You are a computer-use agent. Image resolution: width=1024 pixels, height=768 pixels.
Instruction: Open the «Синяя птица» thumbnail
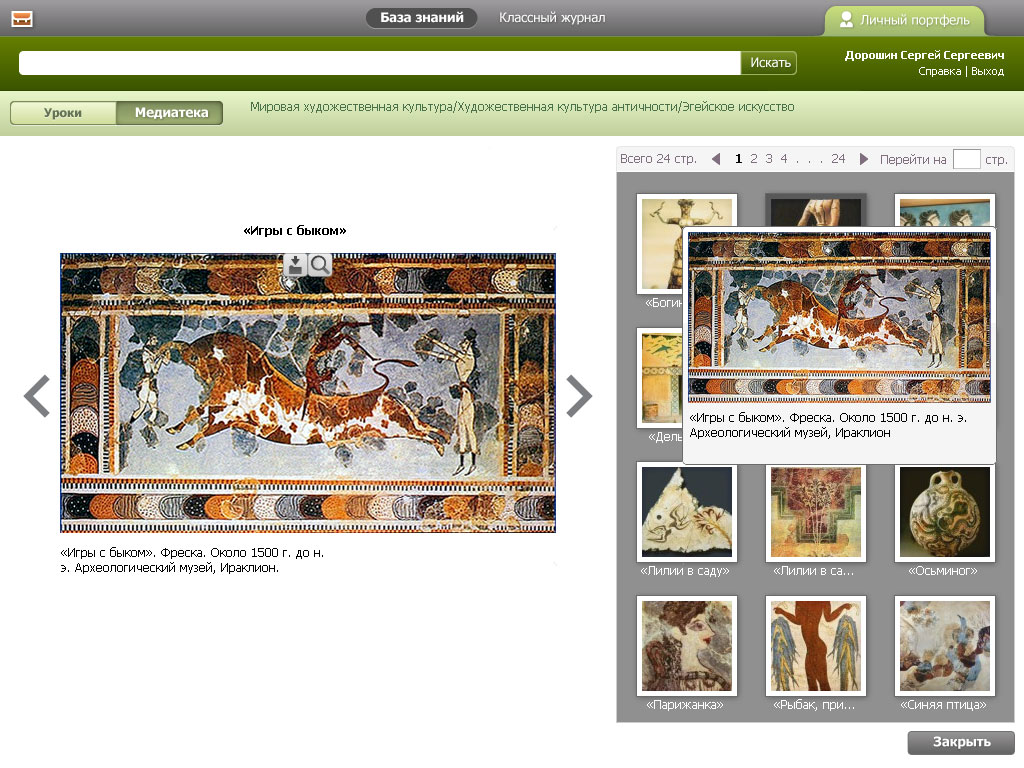click(x=944, y=646)
